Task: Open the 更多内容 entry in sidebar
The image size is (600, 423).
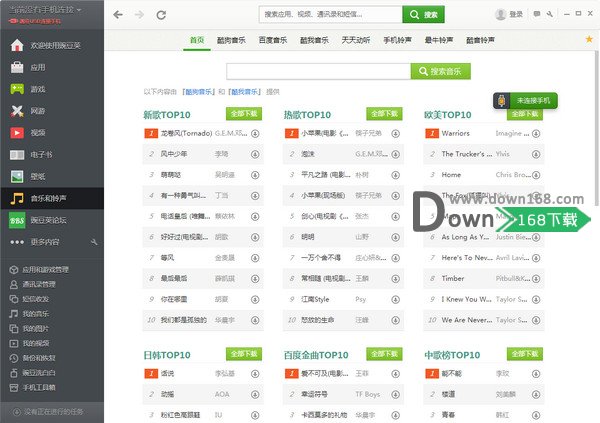Action: pos(45,242)
